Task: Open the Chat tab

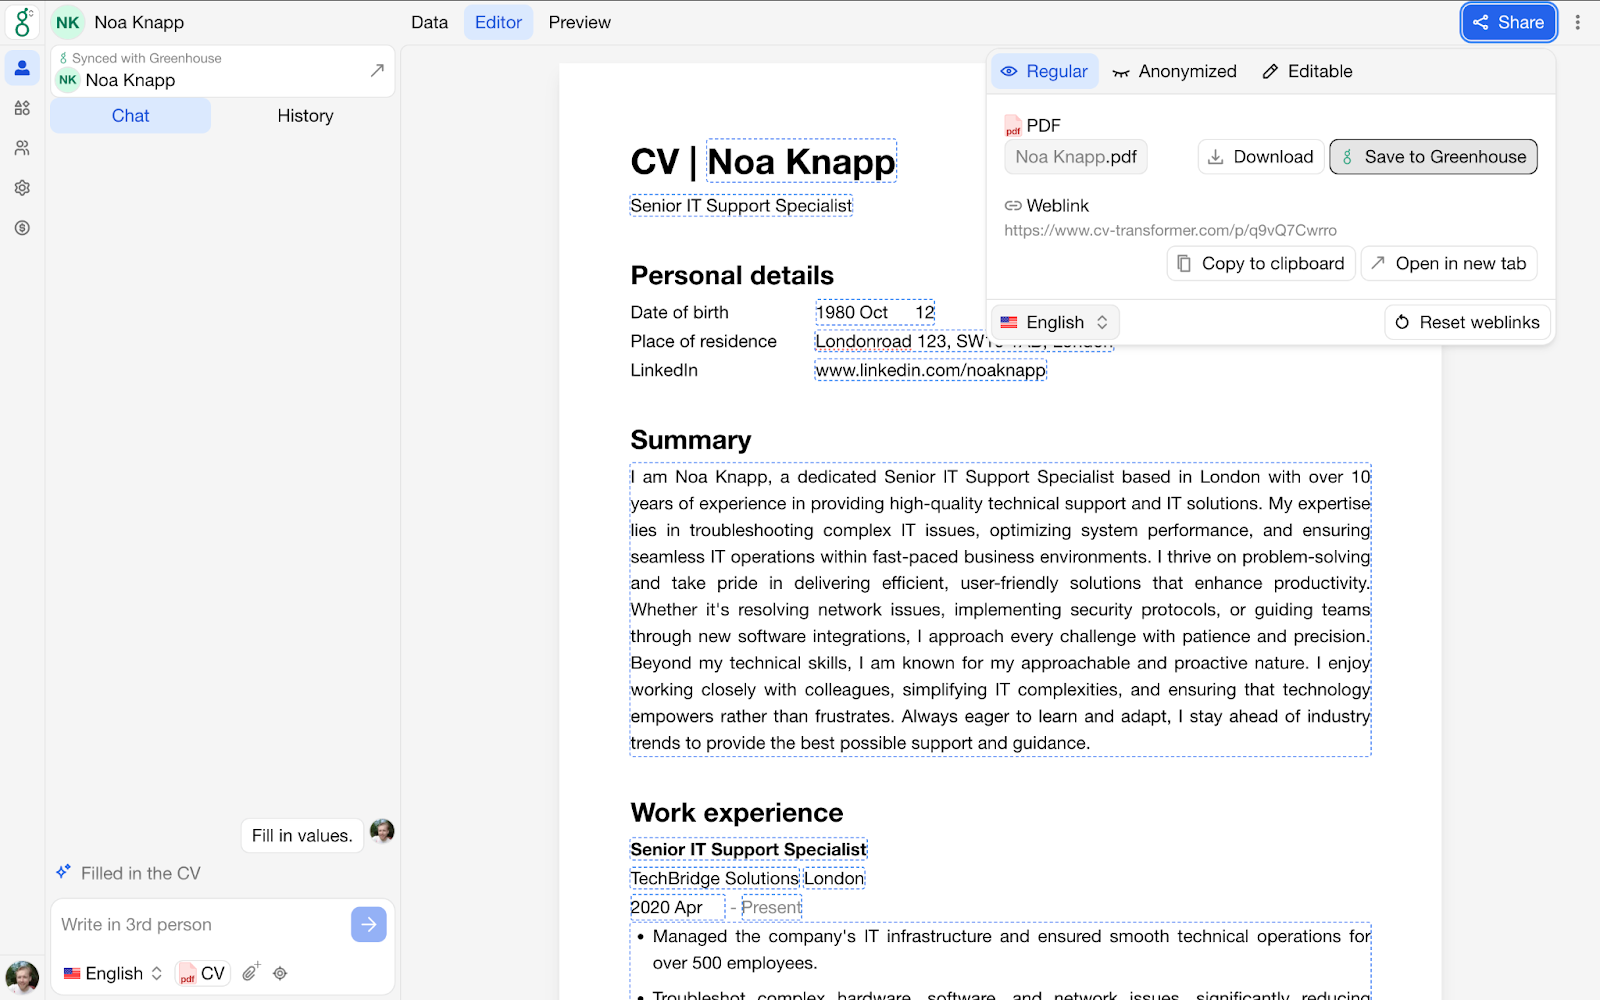Action: (x=130, y=116)
